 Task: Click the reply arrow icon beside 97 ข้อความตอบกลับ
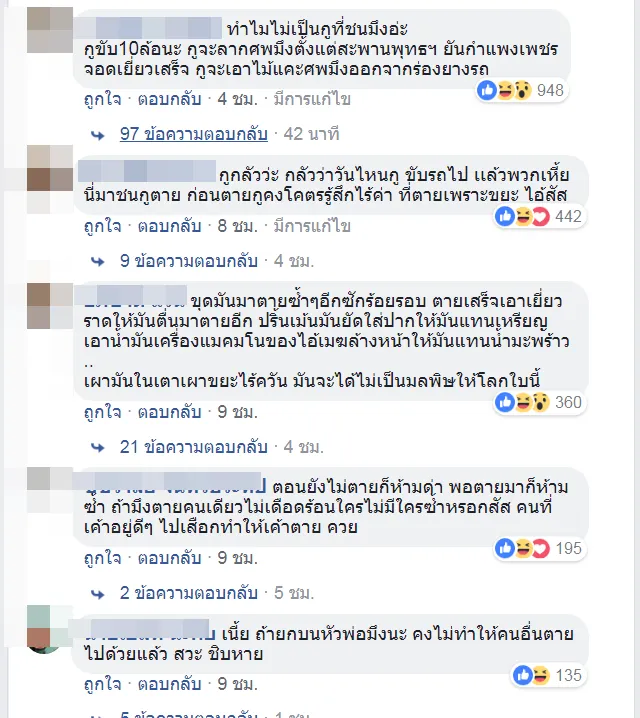[98, 135]
